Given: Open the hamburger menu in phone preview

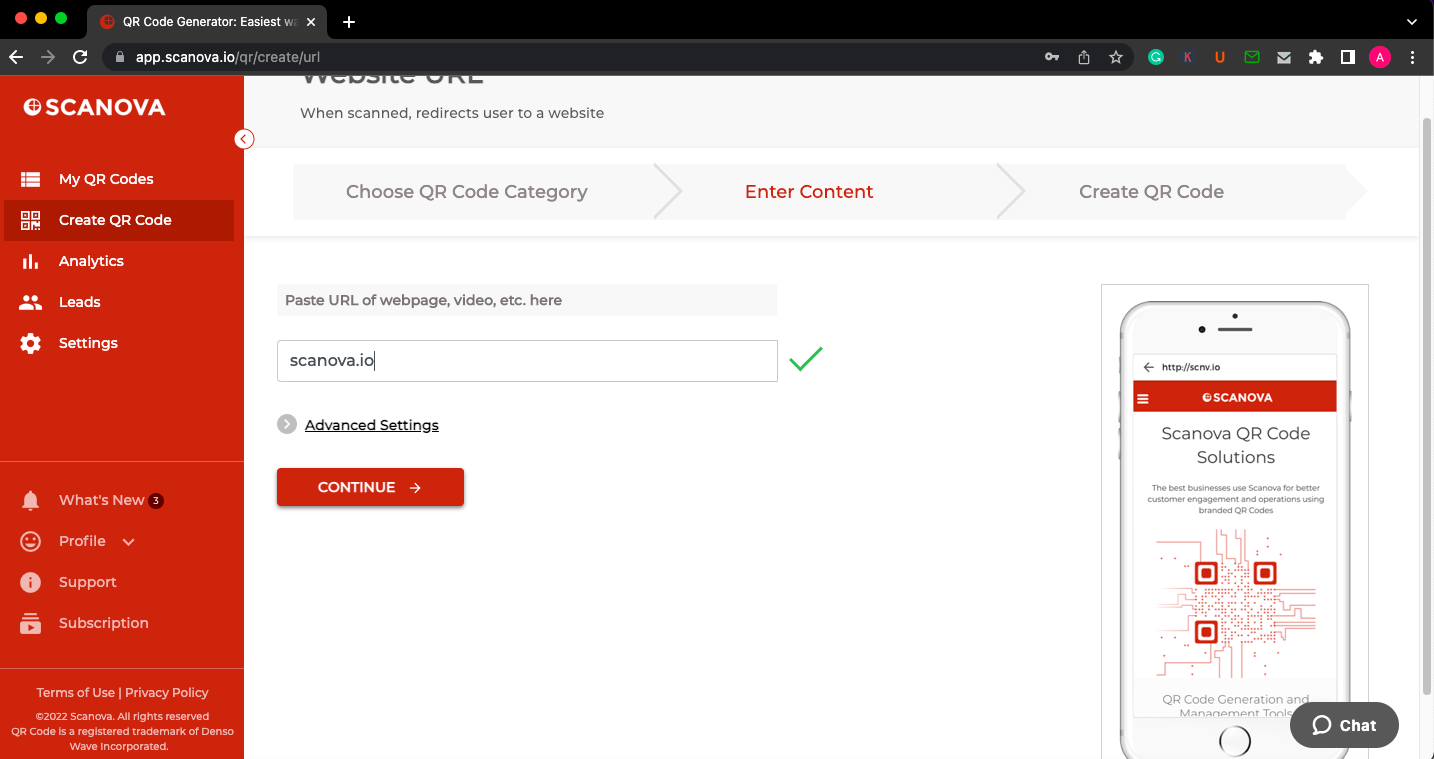Looking at the screenshot, I should [x=1143, y=398].
